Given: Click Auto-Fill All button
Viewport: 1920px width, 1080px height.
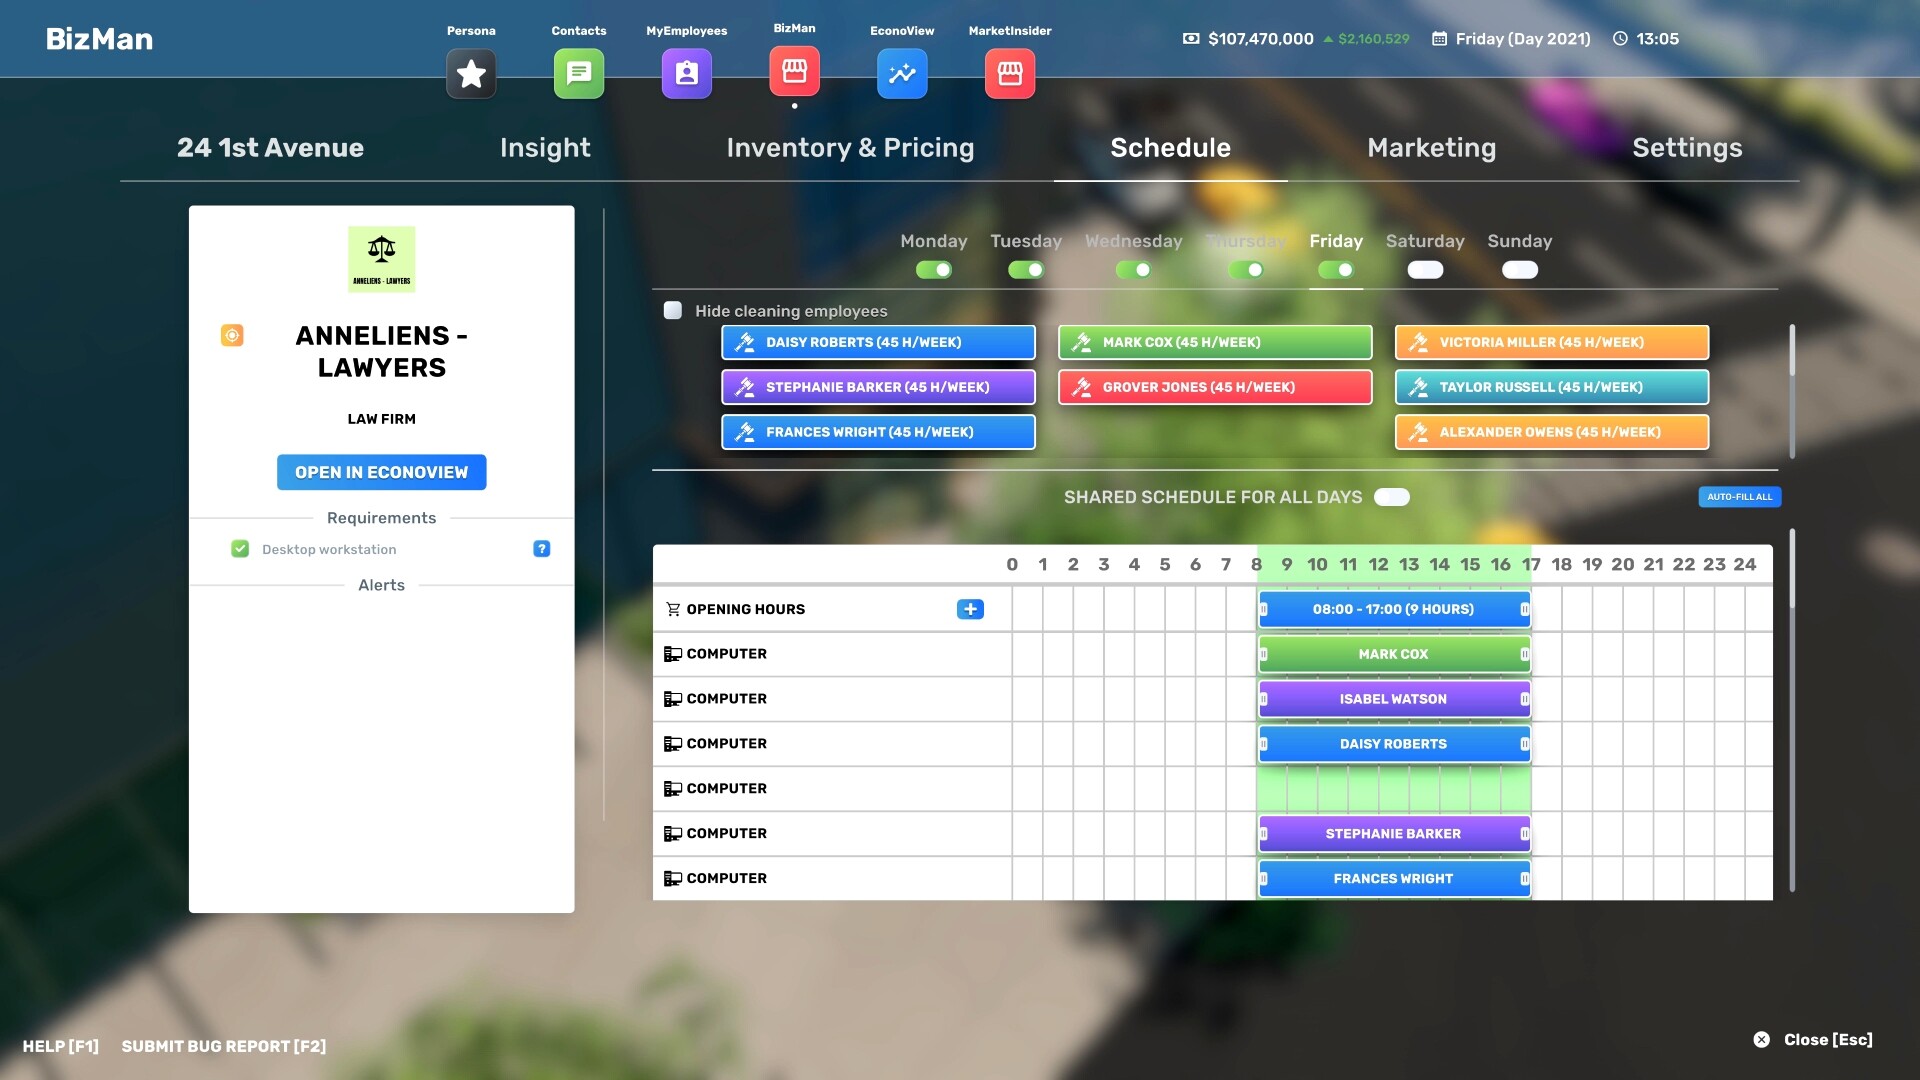Looking at the screenshot, I should pos(1738,497).
